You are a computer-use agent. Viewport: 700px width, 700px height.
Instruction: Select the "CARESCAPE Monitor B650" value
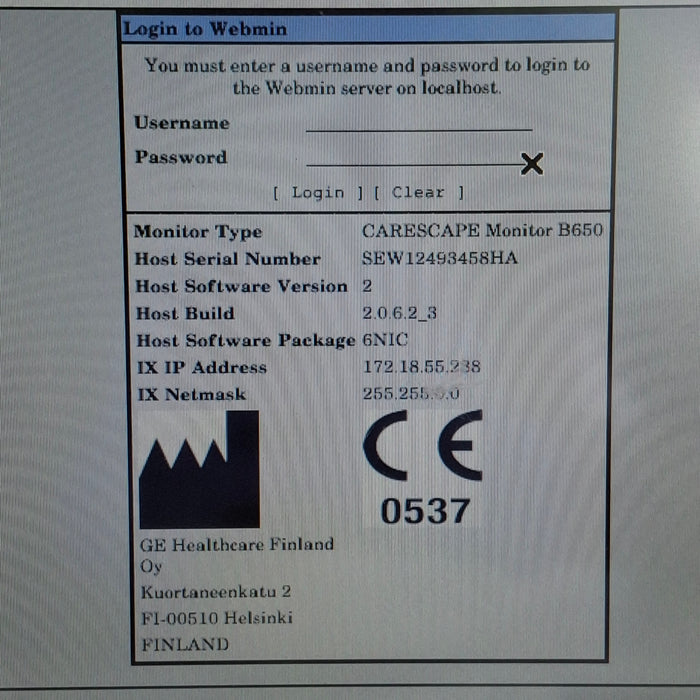coord(482,231)
